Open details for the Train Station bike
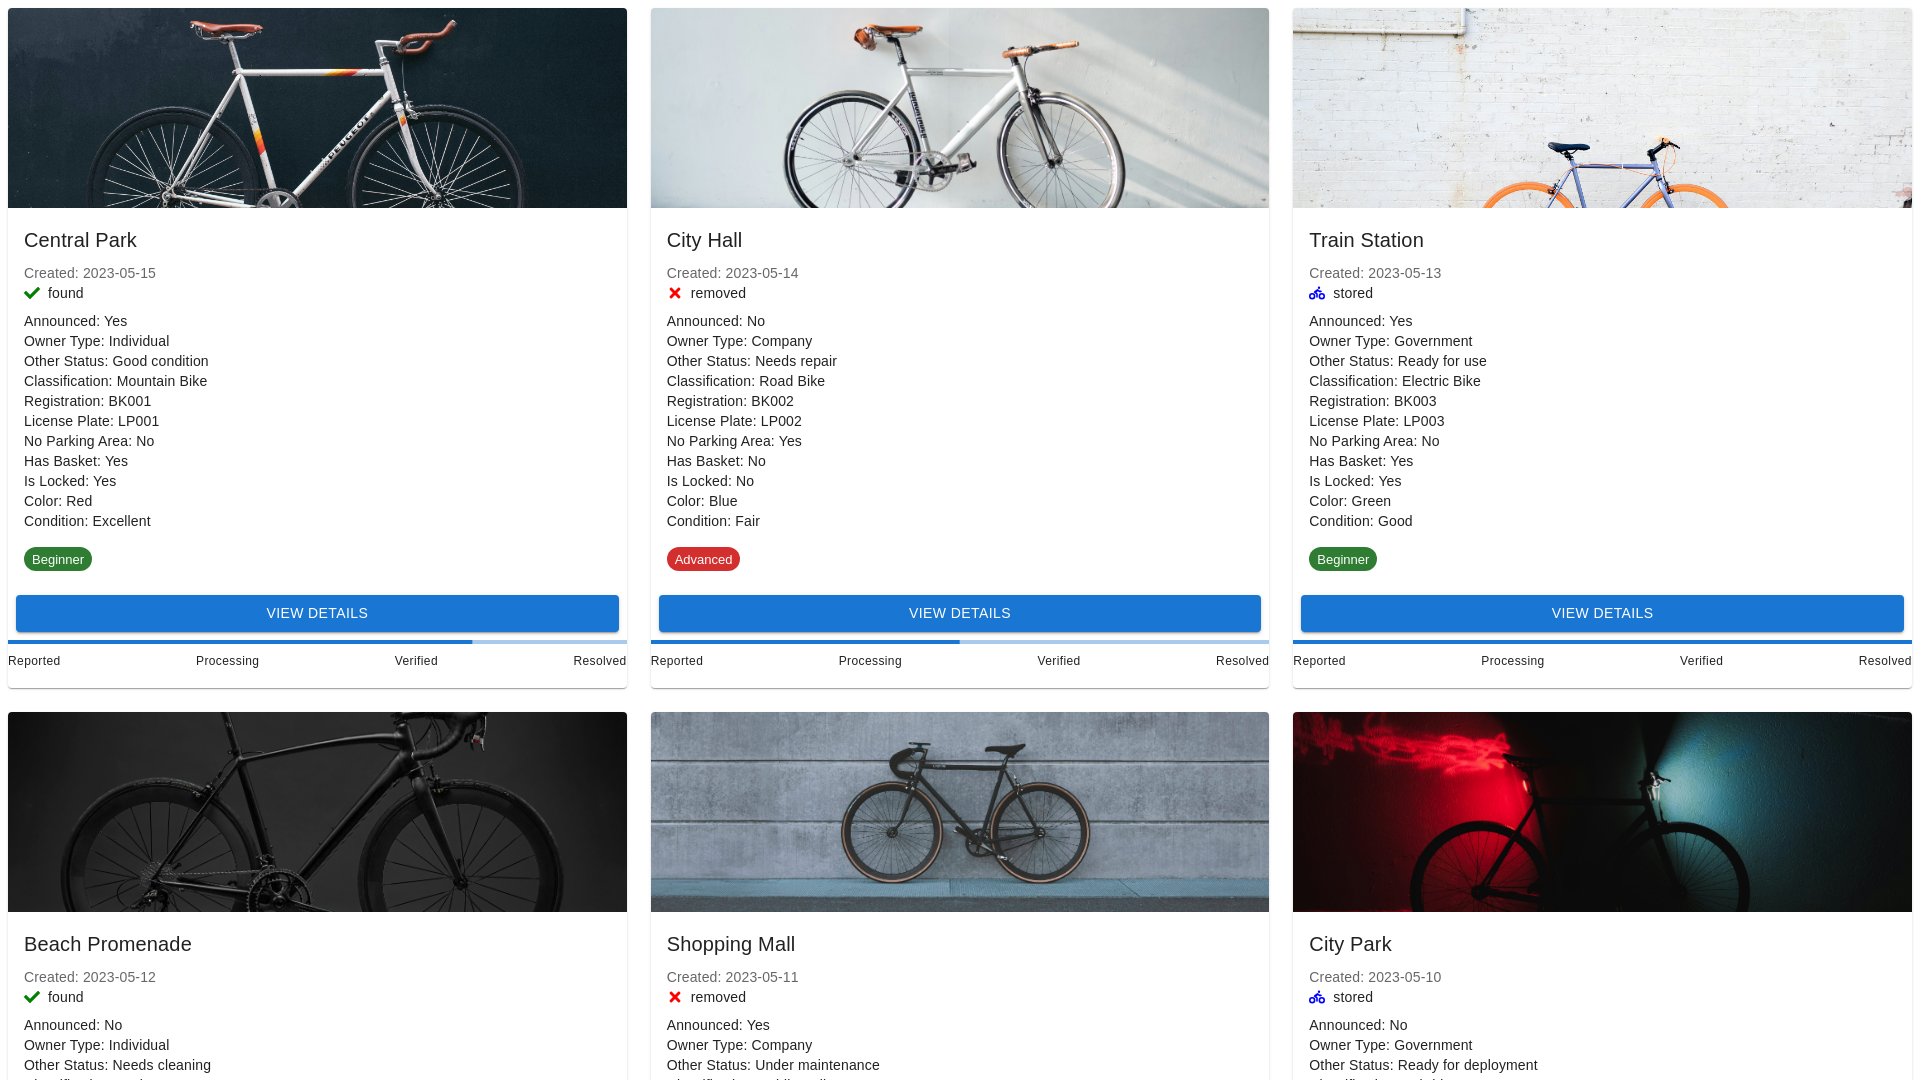 (x=1601, y=613)
